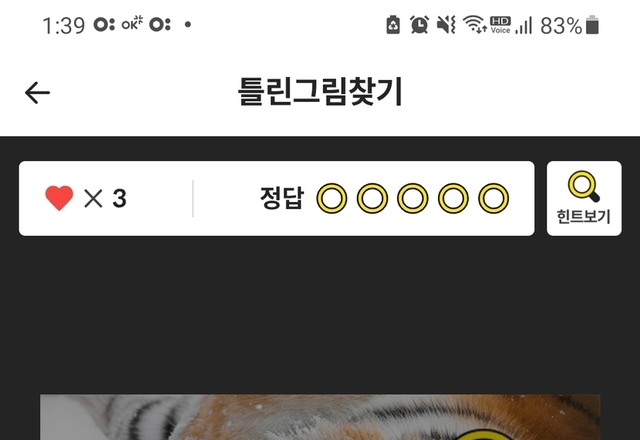The width and height of the screenshot is (640, 440).
Task: Tap the battery recycle status icon
Action: (393, 25)
